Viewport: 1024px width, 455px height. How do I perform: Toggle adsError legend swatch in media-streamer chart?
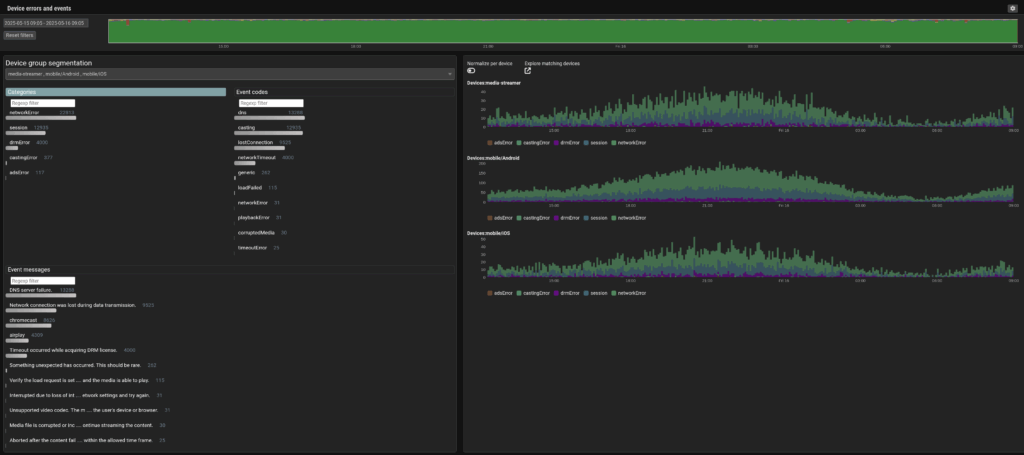(490, 143)
